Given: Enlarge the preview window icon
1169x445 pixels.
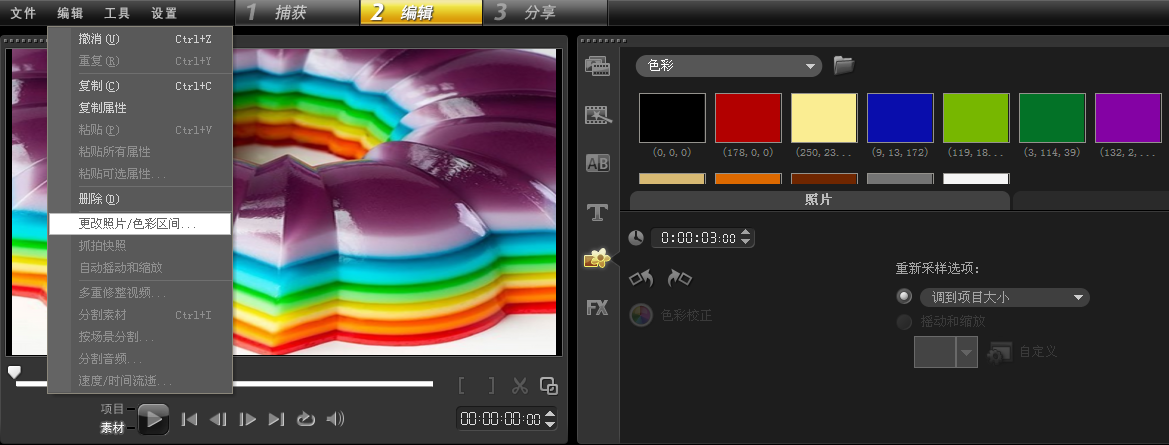Looking at the screenshot, I should coord(549,385).
